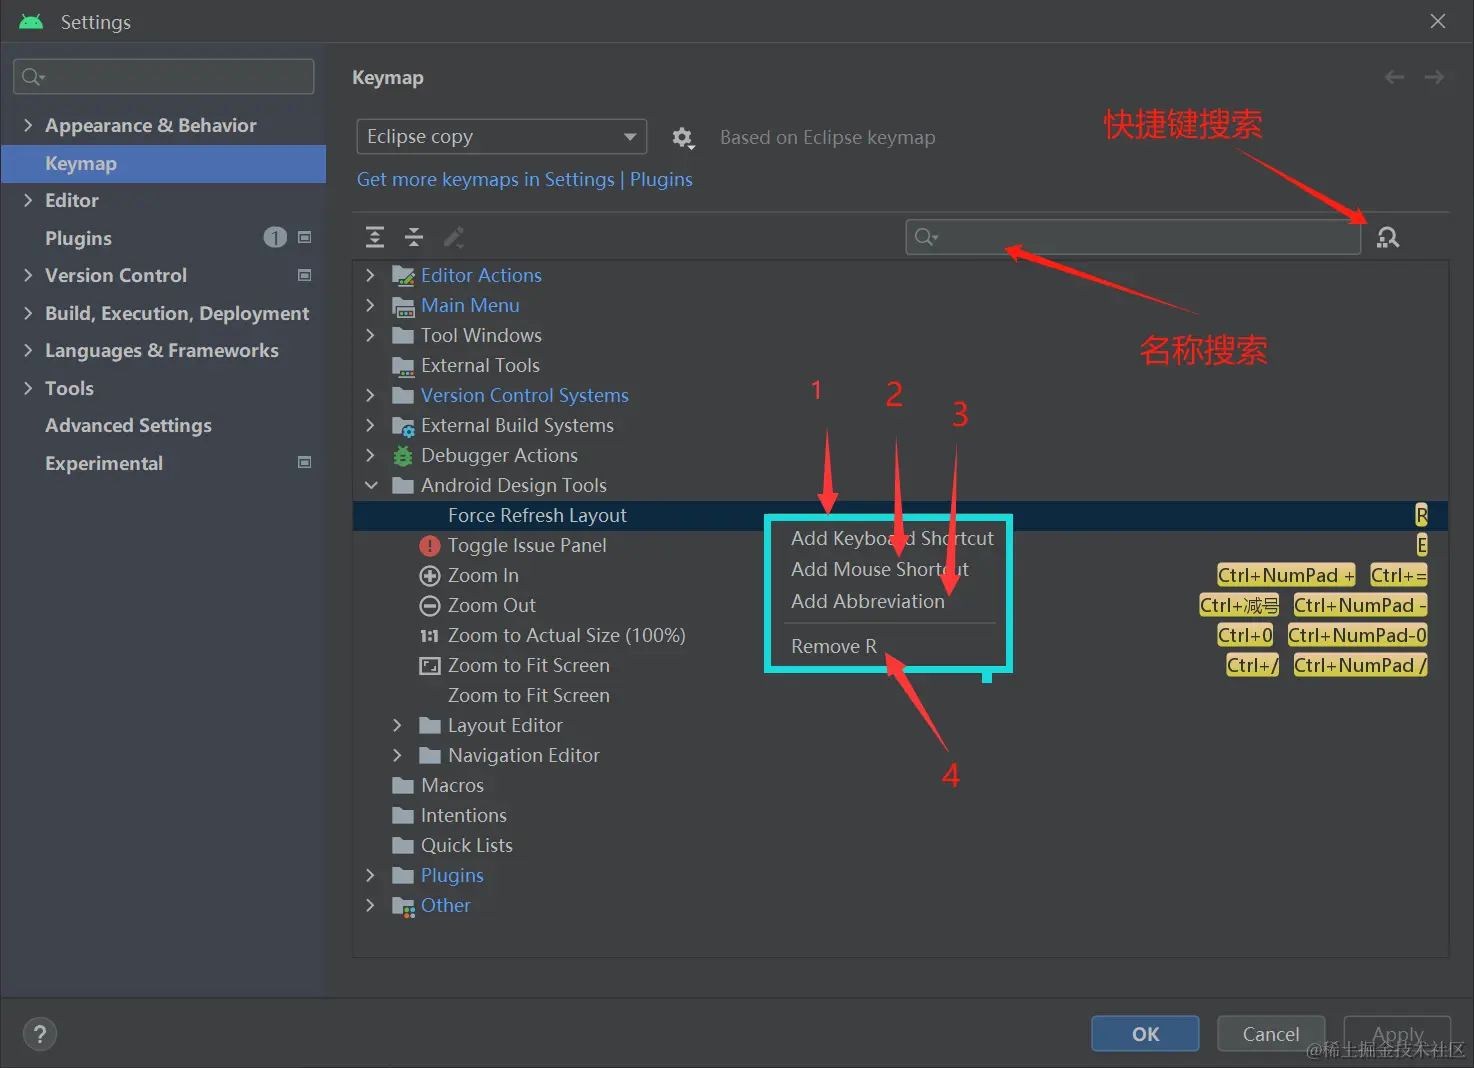1474x1068 pixels.
Task: Expand the Plugins tree node in keymap
Action: tap(370, 875)
